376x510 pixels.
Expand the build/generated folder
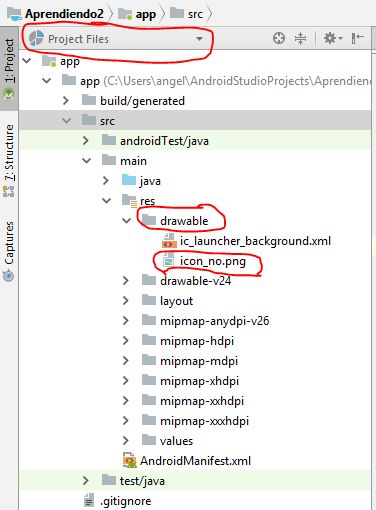pos(66,101)
